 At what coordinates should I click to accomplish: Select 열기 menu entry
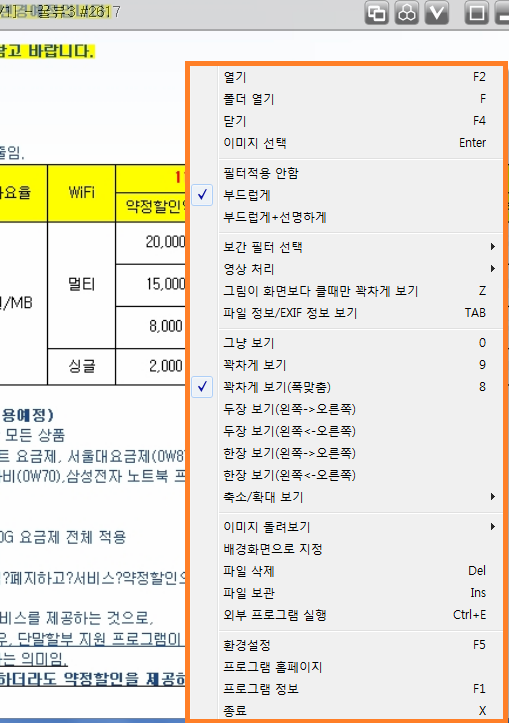point(361,77)
